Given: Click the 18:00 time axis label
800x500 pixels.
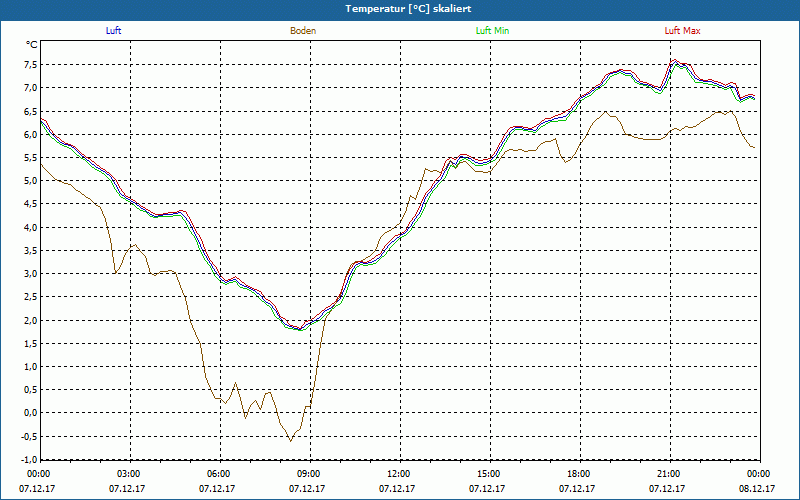Looking at the screenshot, I should point(577,474).
